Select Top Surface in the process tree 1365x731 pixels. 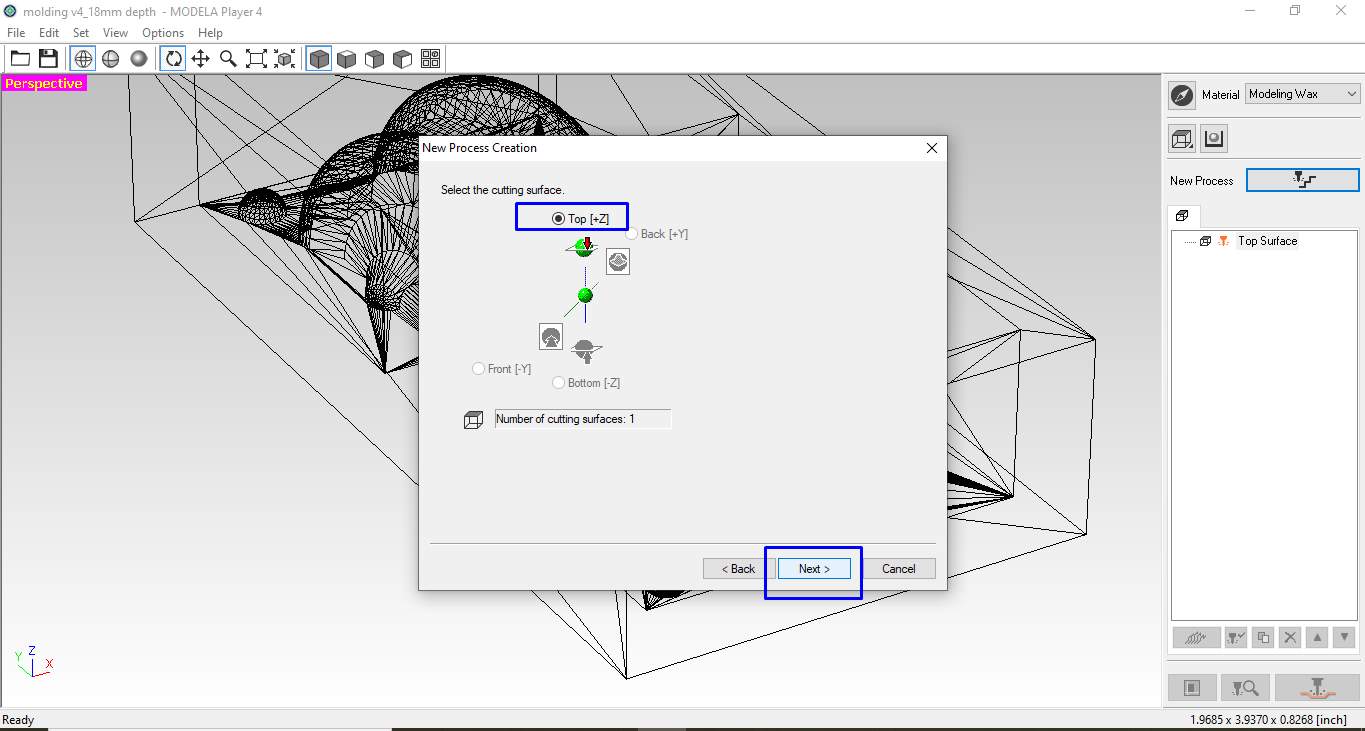[x=1267, y=241]
